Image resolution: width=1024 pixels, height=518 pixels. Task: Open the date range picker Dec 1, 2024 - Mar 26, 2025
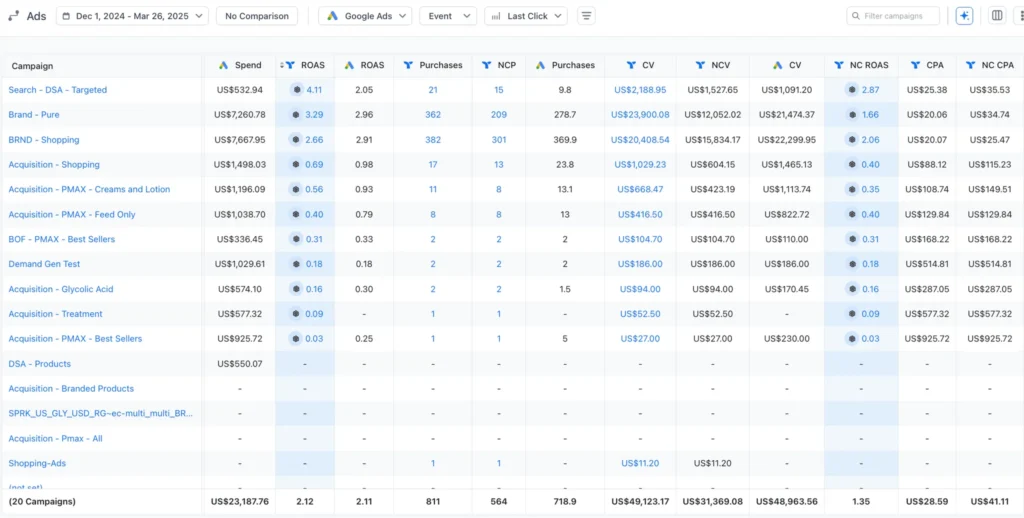pos(132,16)
